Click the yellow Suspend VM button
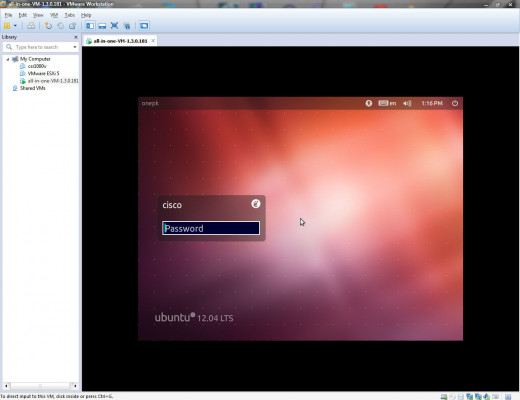 coord(7,26)
